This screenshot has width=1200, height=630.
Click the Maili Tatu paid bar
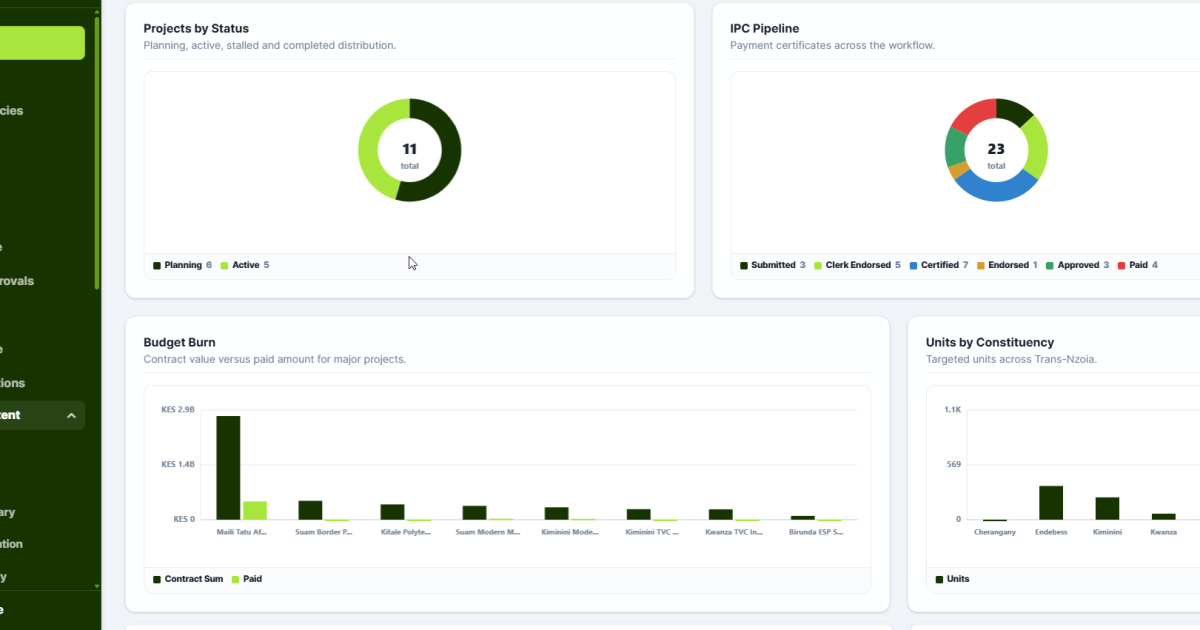(255, 510)
